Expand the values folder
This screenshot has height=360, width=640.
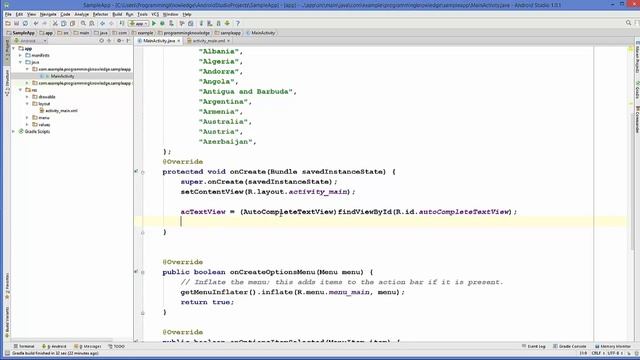[27, 124]
